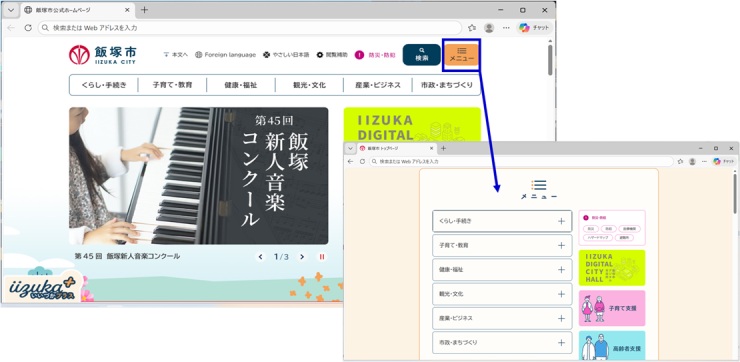This screenshot has height=362, width=740.
Task: Pause the homepage slideshow
Action: coord(322,257)
